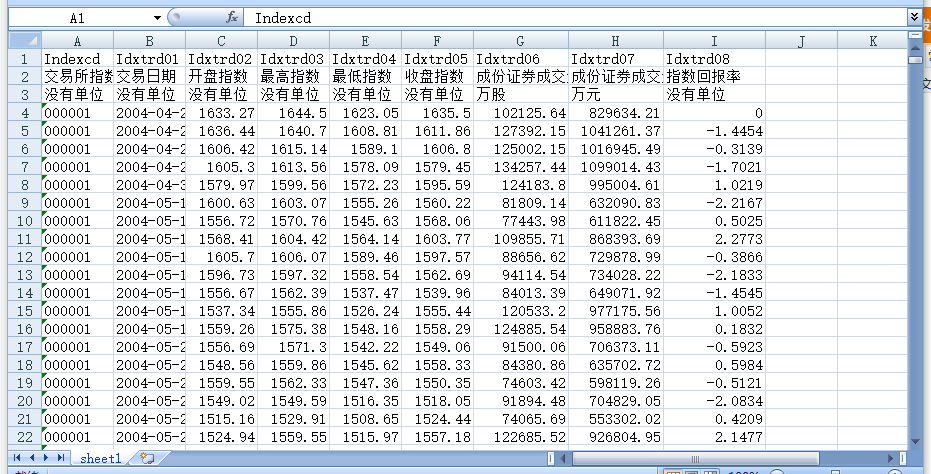
Task: Select row 4 header
Action: pyautogui.click(x=25, y=113)
